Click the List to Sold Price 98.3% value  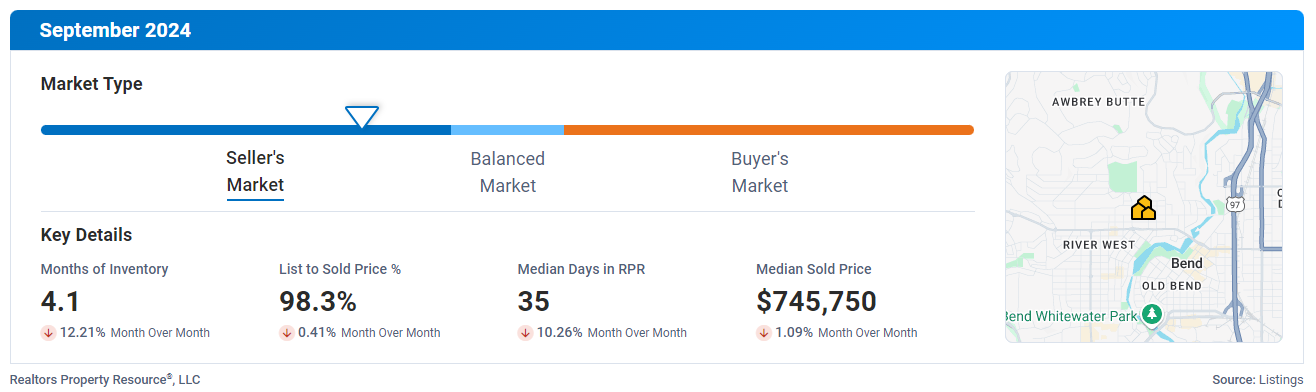[x=318, y=301]
